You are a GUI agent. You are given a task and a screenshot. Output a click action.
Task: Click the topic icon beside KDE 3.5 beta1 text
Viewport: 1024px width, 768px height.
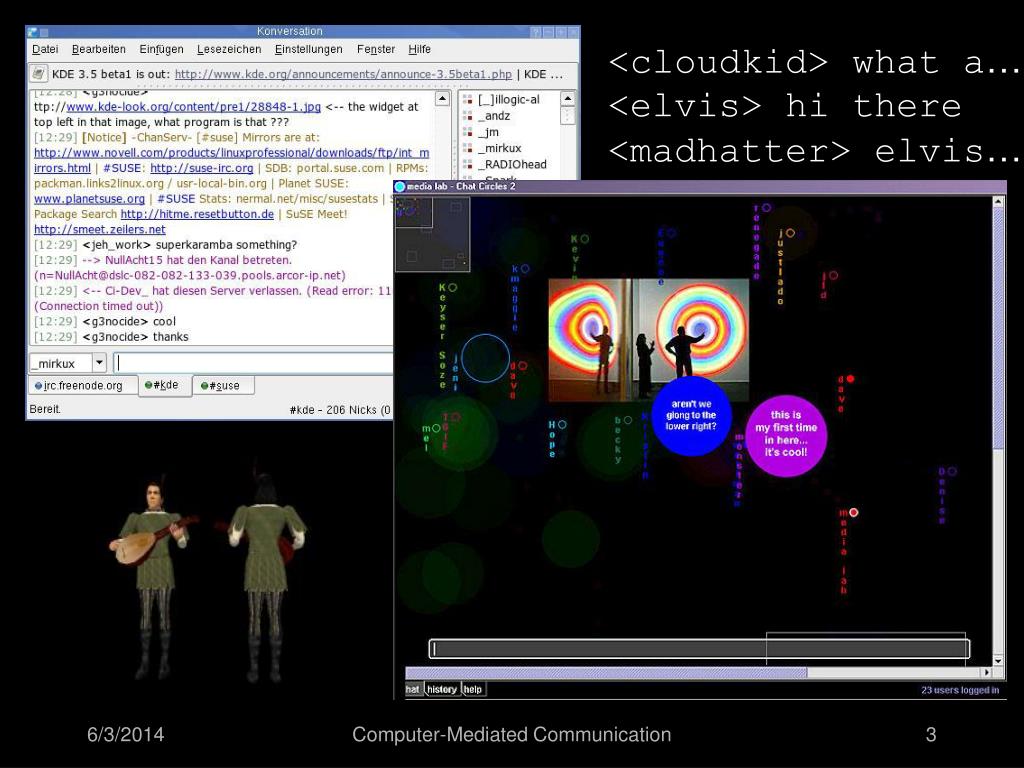point(39,74)
